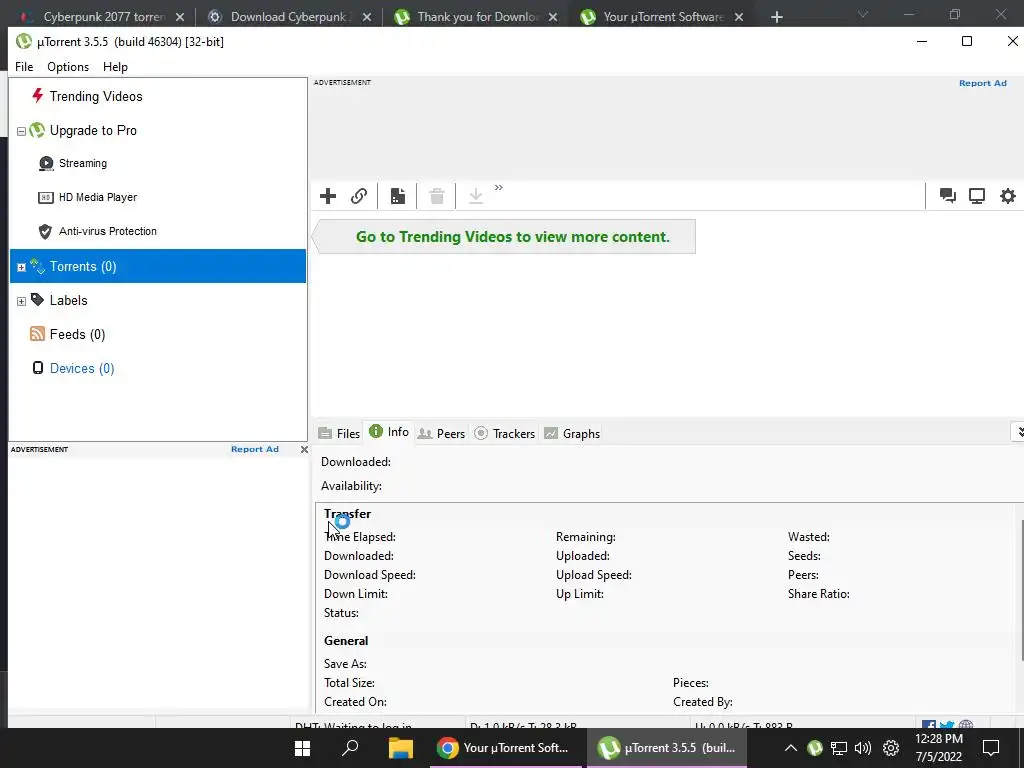Select Torrents (0) in the sidebar
Viewport: 1024px width, 768px height.
pyautogui.click(x=158, y=266)
